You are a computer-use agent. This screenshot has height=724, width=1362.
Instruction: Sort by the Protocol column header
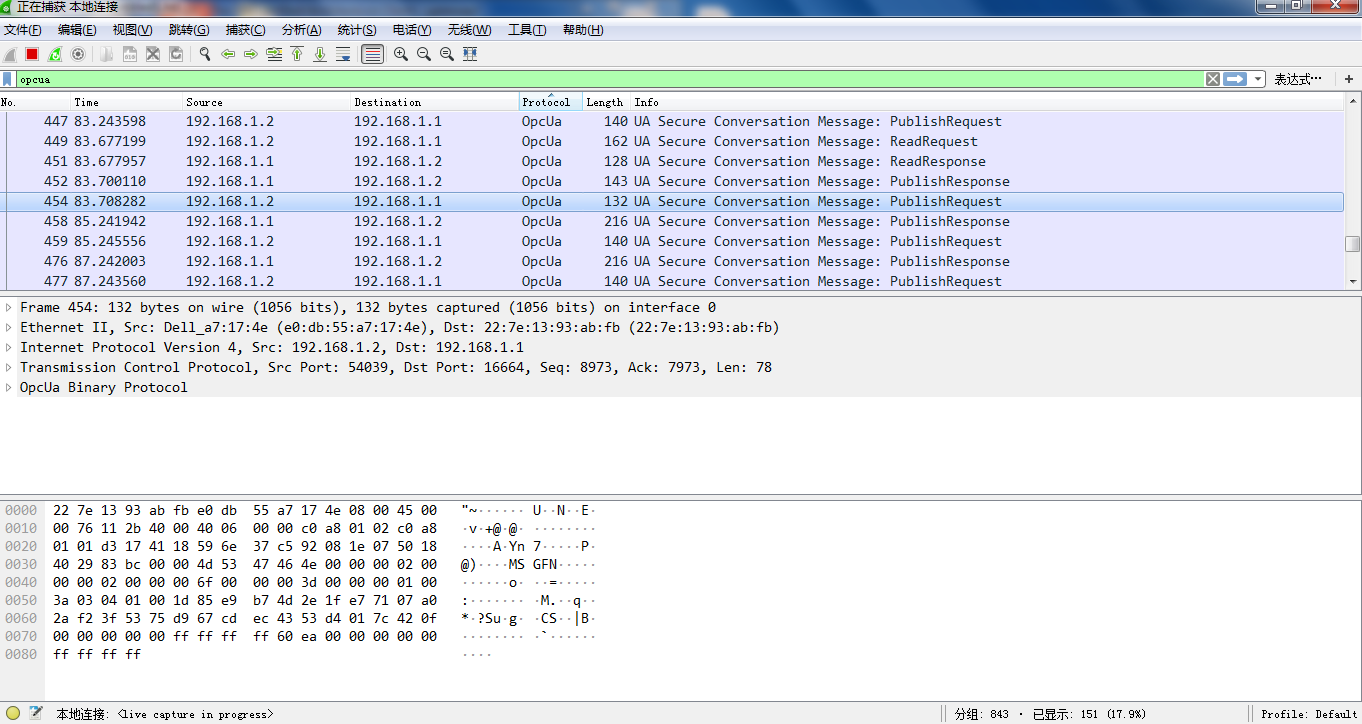(551, 102)
